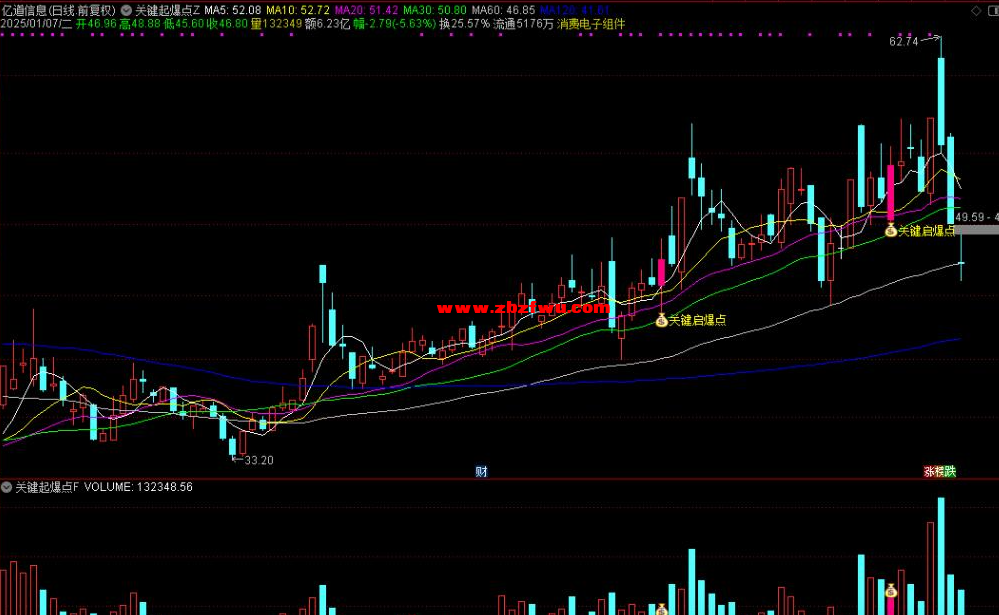Select the MA30: 50.80 moving average label

[x=435, y=10]
